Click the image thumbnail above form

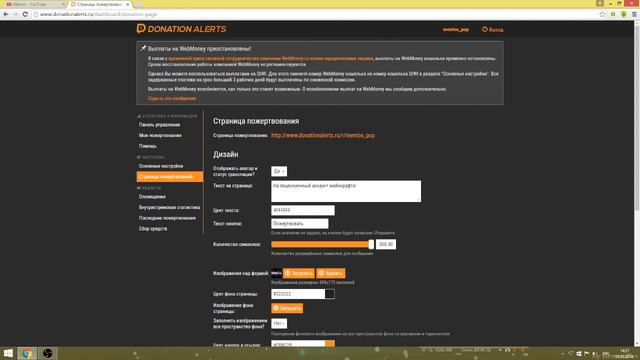tap(276, 273)
